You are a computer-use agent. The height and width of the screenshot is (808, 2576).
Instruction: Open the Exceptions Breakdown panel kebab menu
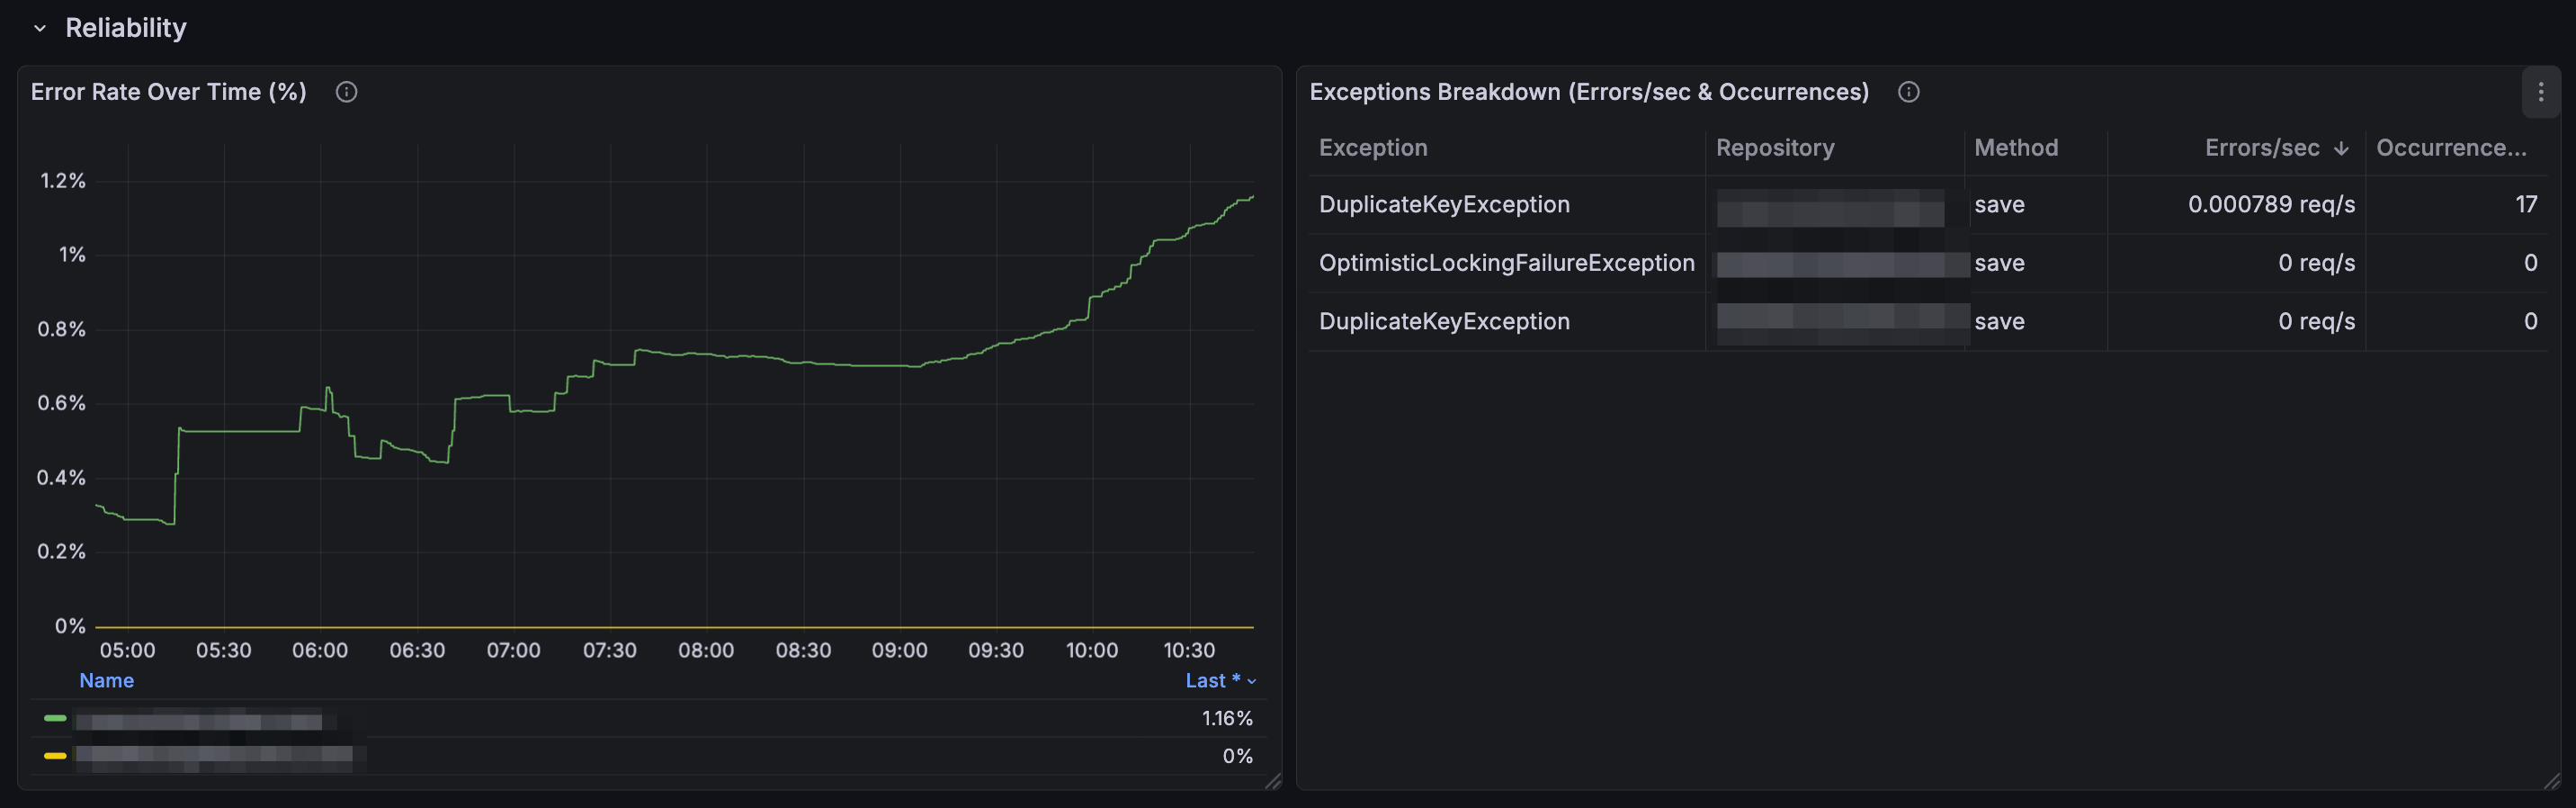click(2540, 92)
